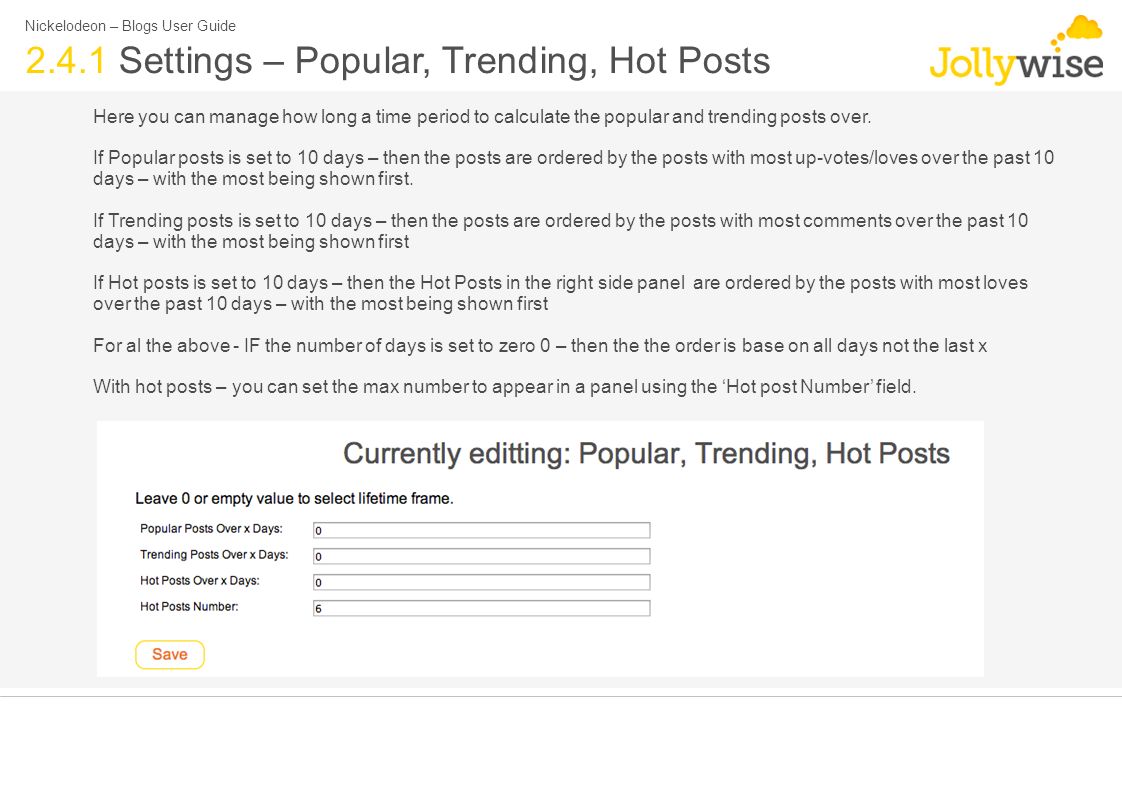Screen dimensions: 1122x794
Task: Click the Hot Posts Number input field
Action: tap(482, 608)
